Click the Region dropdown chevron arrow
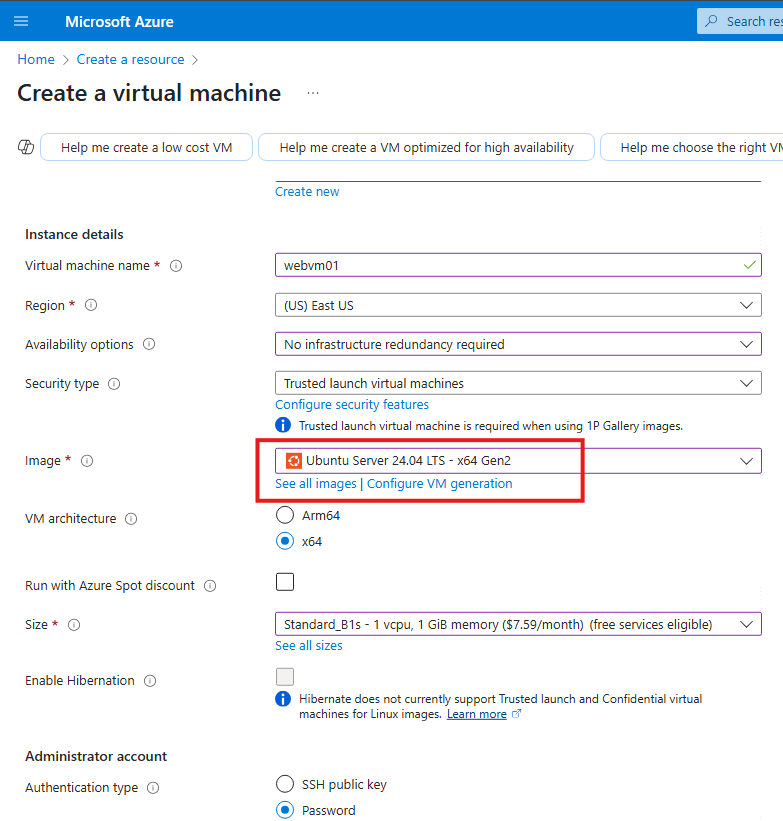This screenshot has width=783, height=821. 746,305
